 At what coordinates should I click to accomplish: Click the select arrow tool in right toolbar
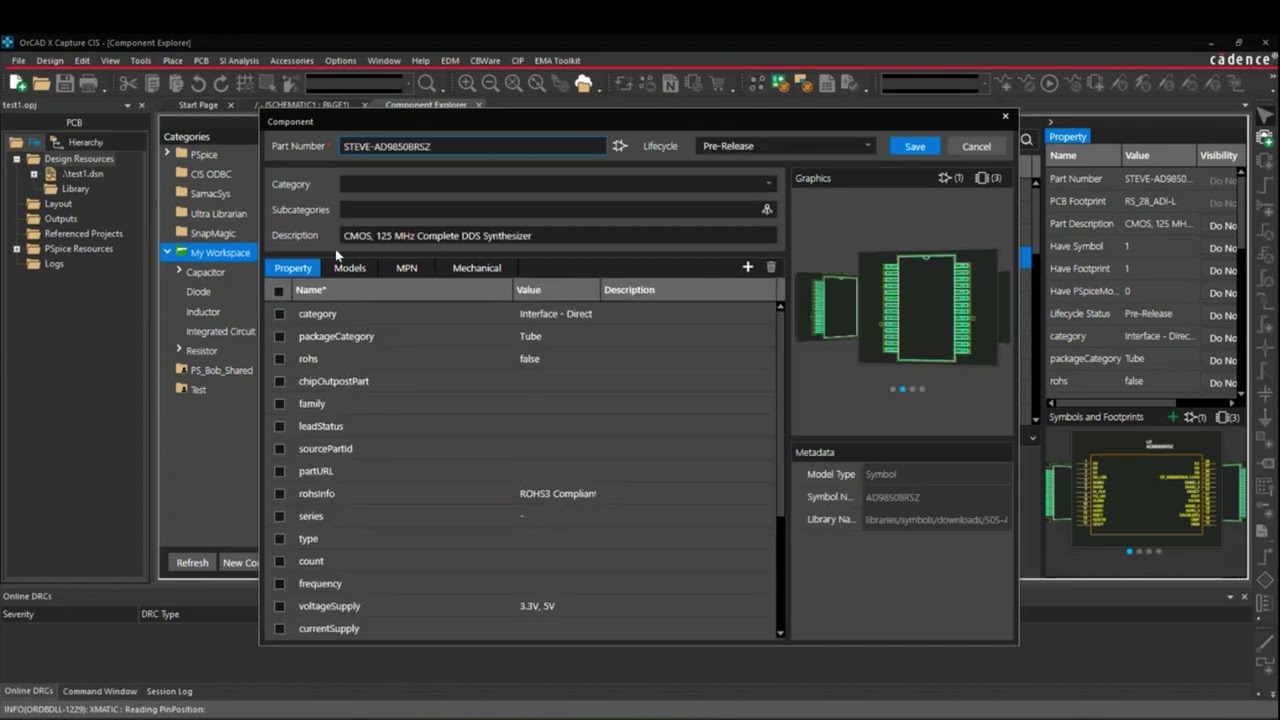click(x=1266, y=116)
